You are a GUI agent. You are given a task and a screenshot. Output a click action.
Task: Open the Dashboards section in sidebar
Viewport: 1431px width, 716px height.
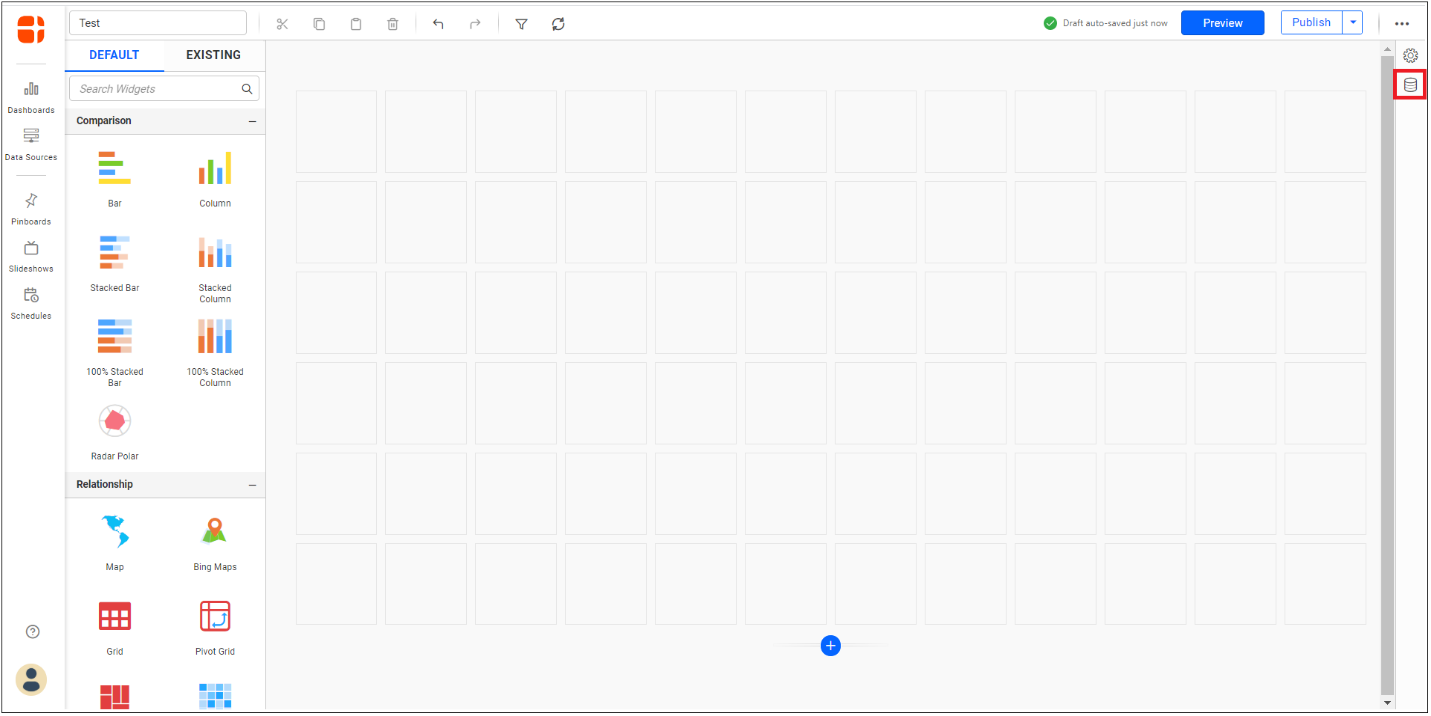point(31,97)
